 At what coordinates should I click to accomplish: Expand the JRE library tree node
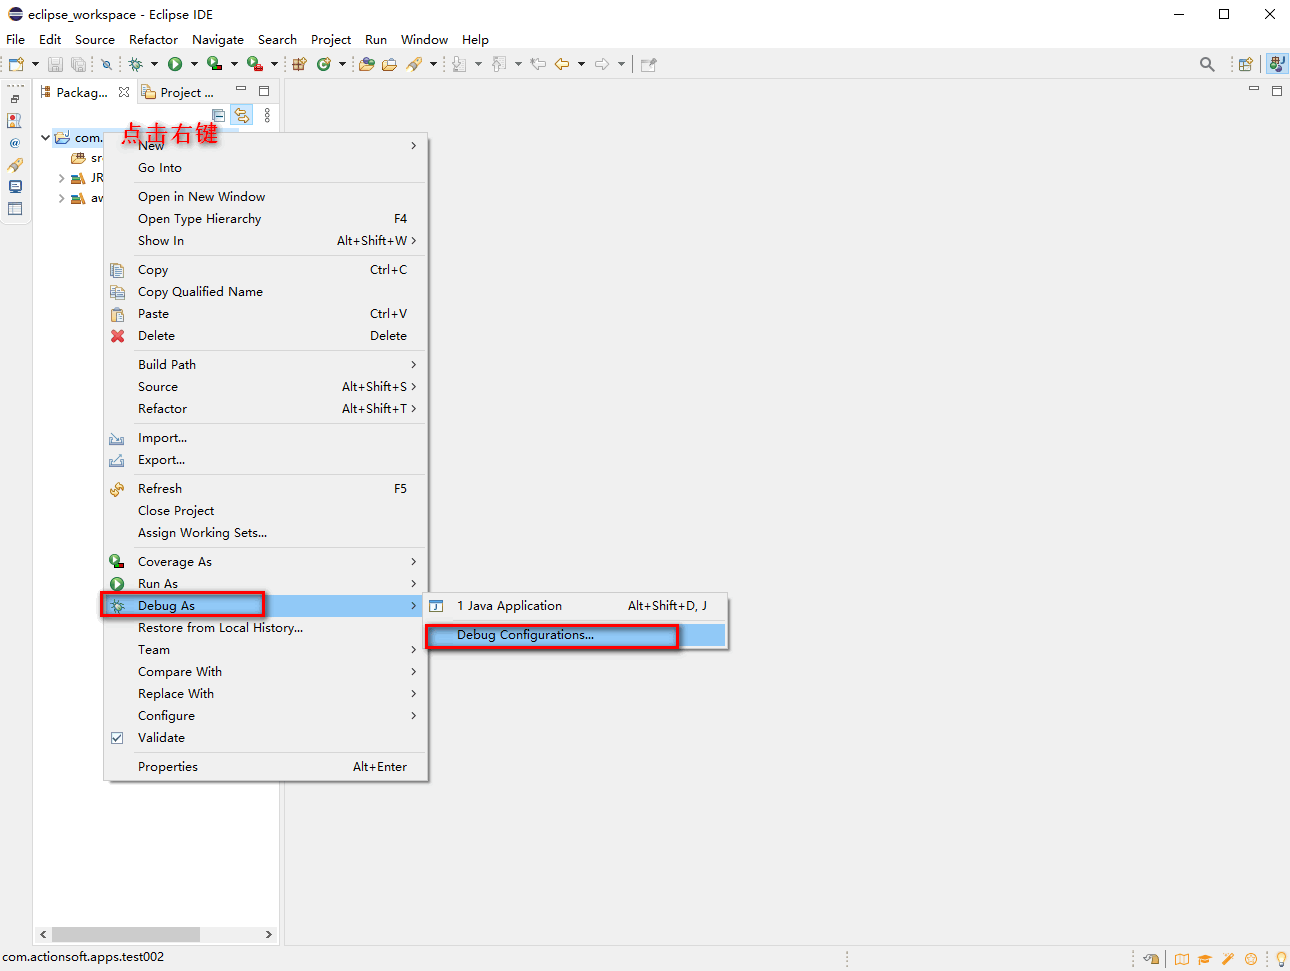pos(61,178)
